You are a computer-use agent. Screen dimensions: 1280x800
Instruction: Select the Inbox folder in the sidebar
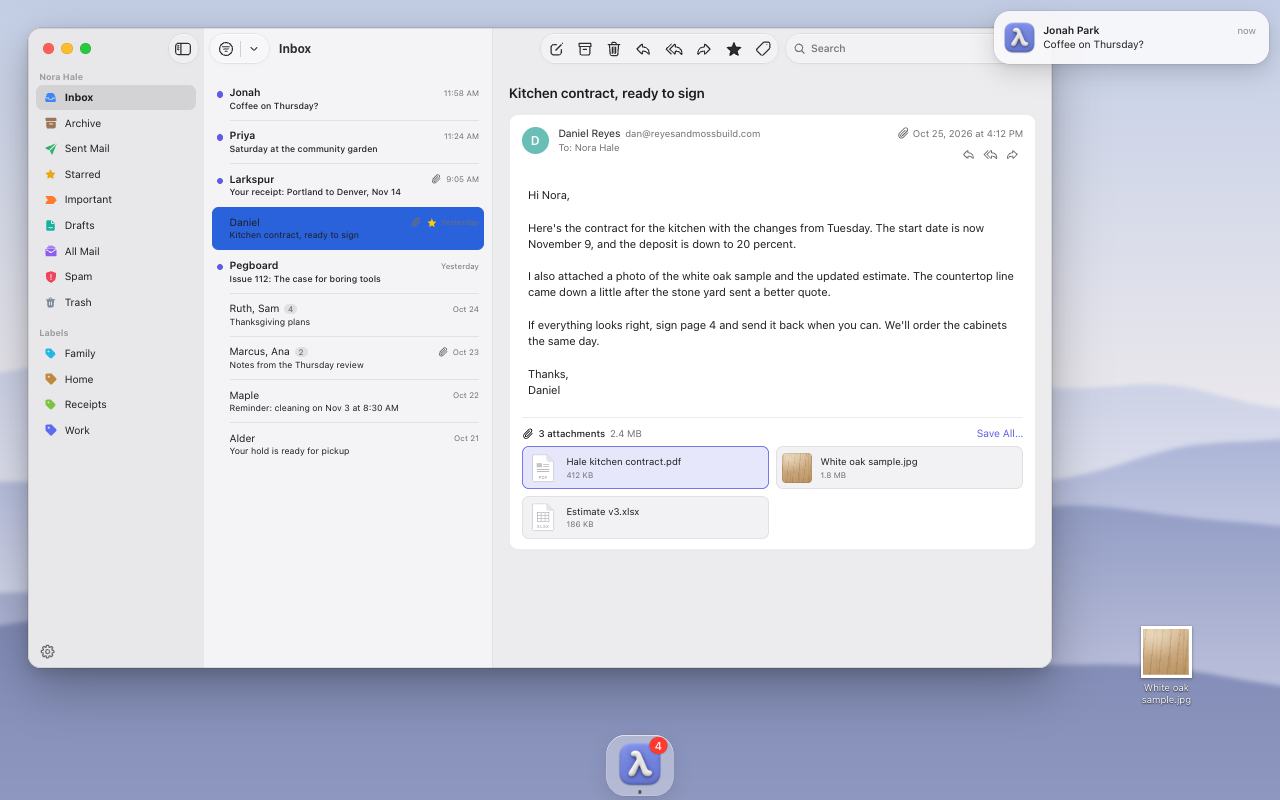point(116,97)
